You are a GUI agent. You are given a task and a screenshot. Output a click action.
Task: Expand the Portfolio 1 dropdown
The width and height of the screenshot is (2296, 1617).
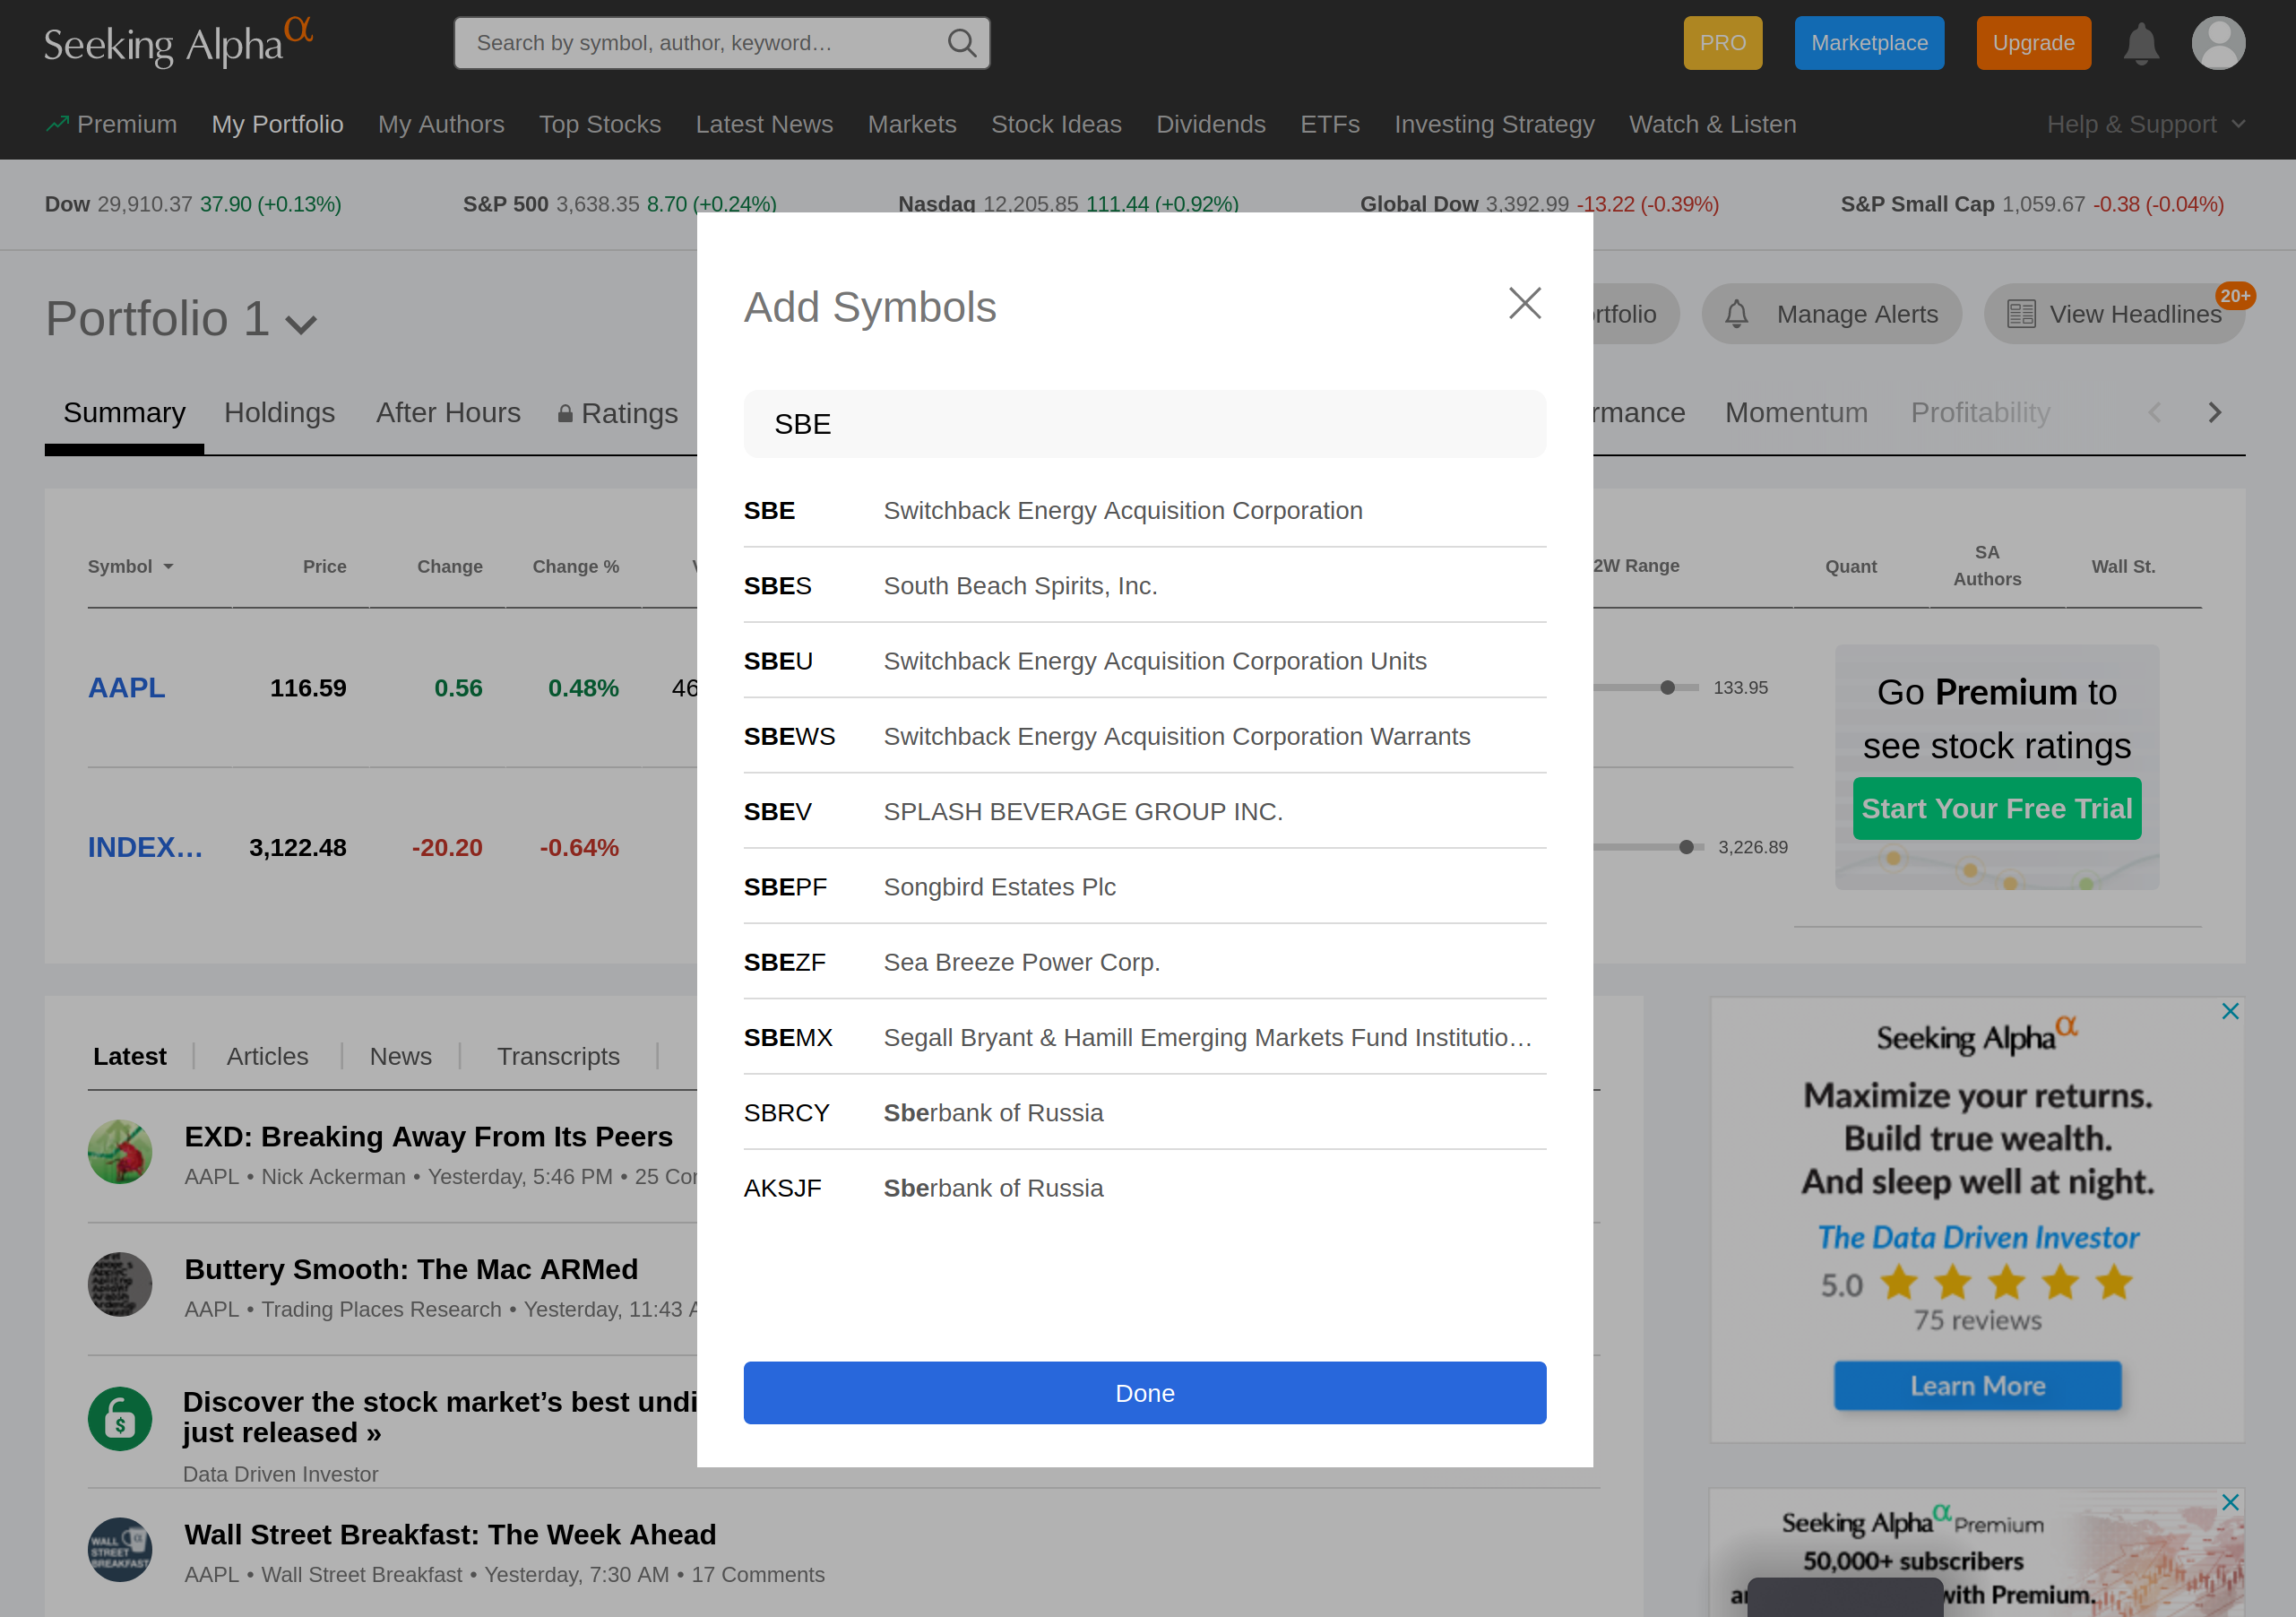point(301,324)
